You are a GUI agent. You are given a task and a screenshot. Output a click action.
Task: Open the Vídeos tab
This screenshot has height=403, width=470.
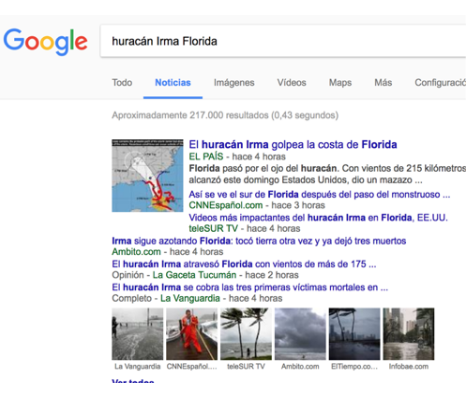tap(292, 83)
